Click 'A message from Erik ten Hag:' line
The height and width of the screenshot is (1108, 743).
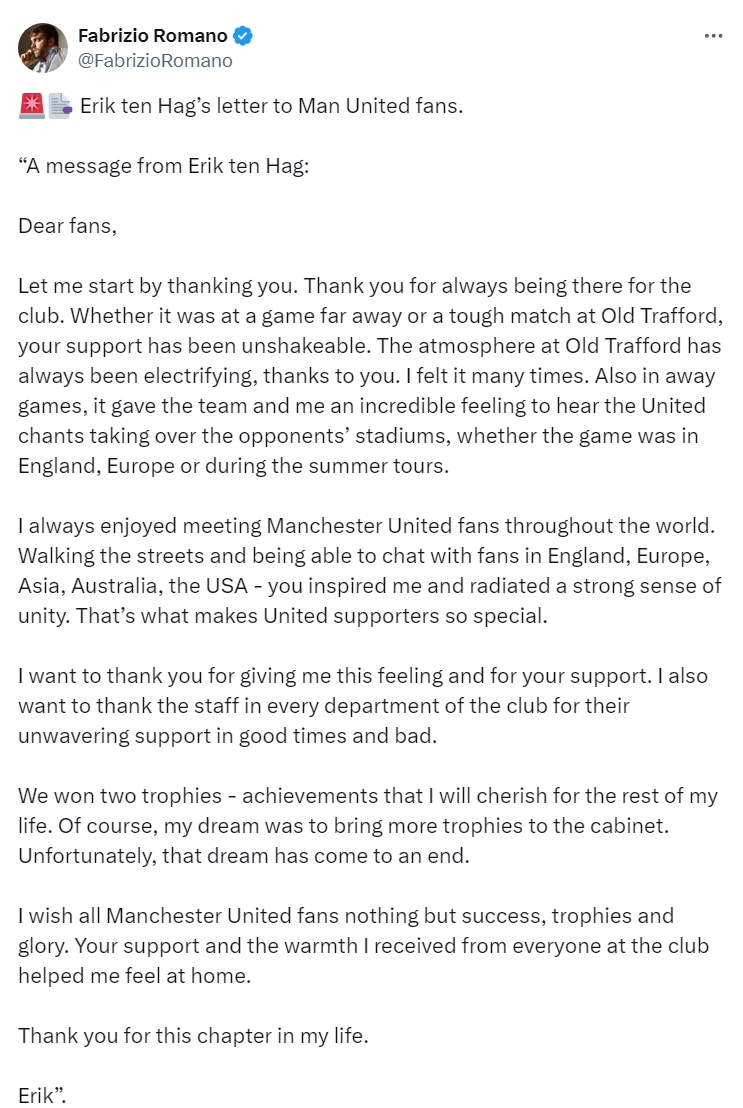pyautogui.click(x=164, y=166)
